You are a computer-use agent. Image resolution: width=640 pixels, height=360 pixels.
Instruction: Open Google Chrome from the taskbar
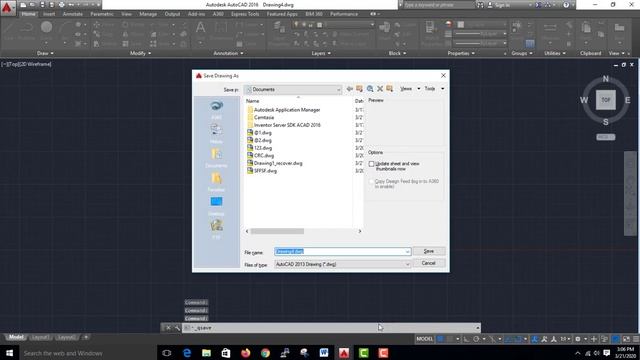pos(265,353)
